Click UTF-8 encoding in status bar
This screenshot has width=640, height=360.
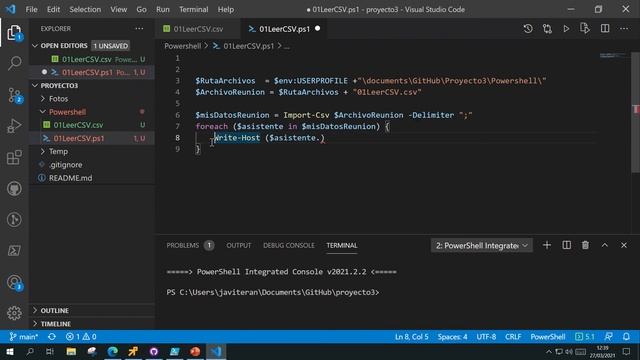(486, 337)
